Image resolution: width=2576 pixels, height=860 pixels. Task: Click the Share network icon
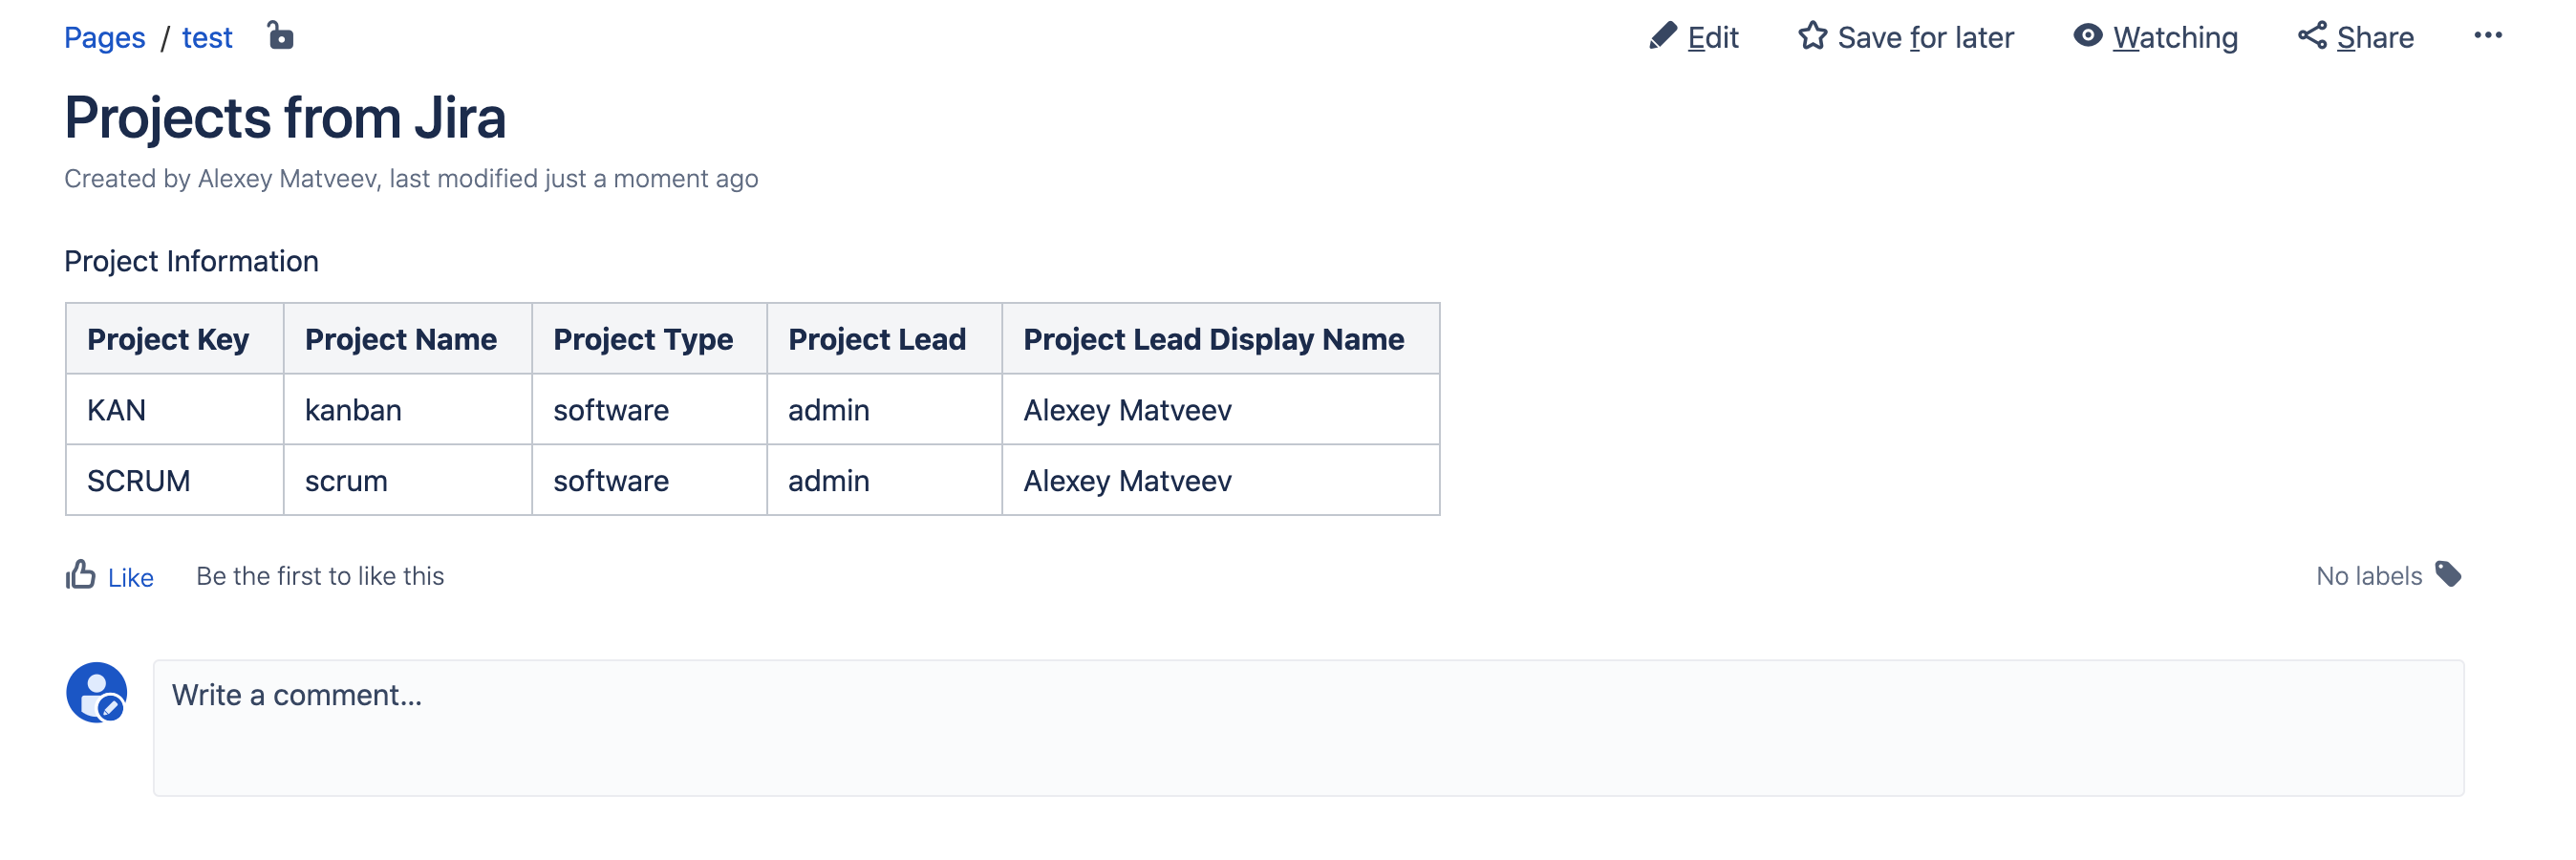[2312, 36]
